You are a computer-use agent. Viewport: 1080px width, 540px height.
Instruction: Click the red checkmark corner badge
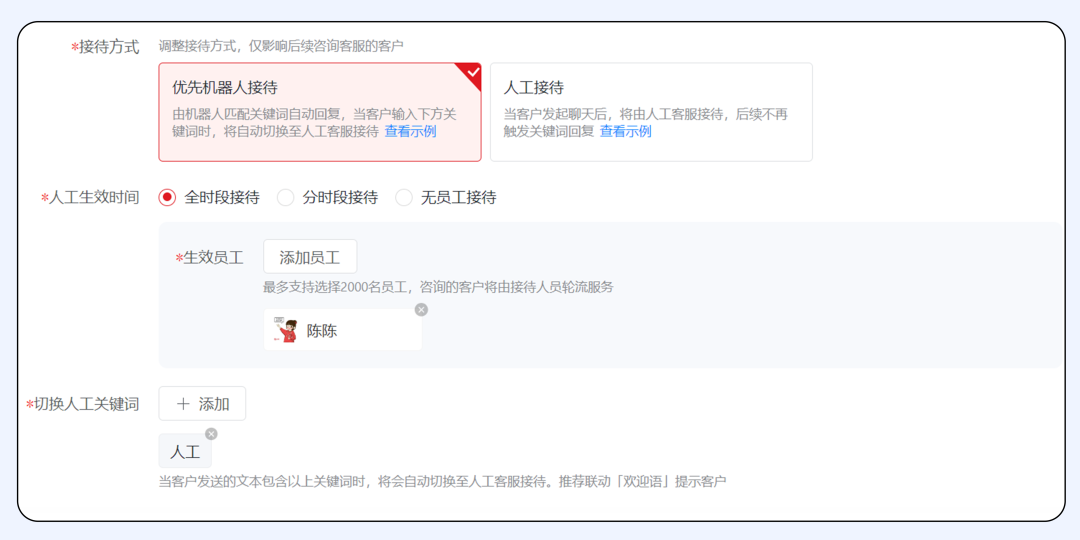pyautogui.click(x=470, y=73)
